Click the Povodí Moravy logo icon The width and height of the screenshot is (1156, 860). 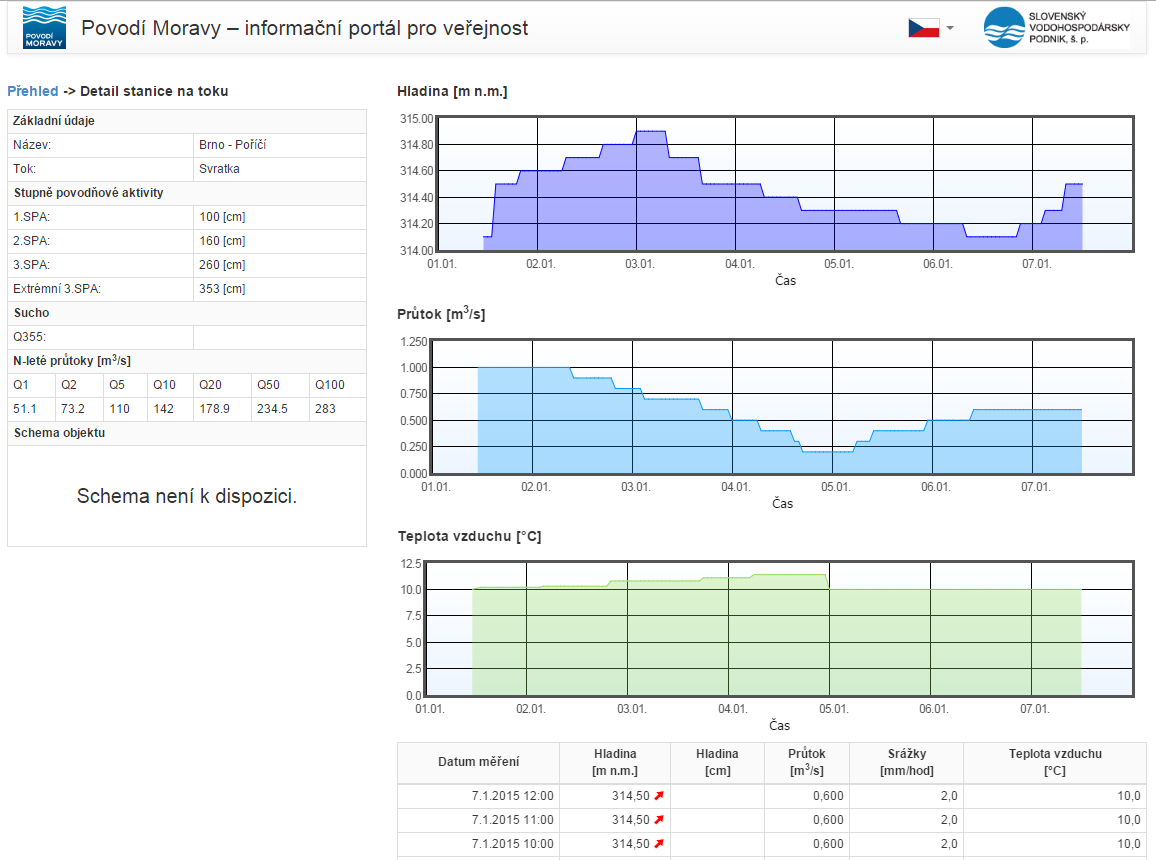44,28
